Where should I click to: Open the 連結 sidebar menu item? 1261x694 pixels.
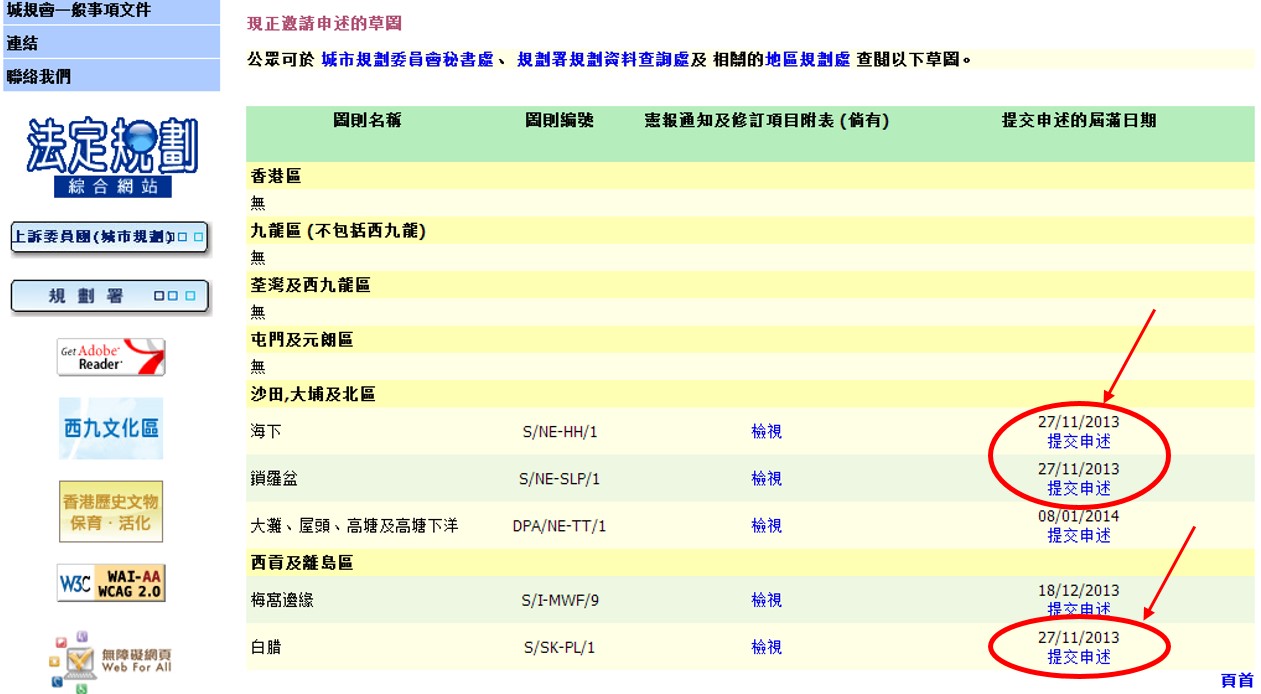[23, 44]
